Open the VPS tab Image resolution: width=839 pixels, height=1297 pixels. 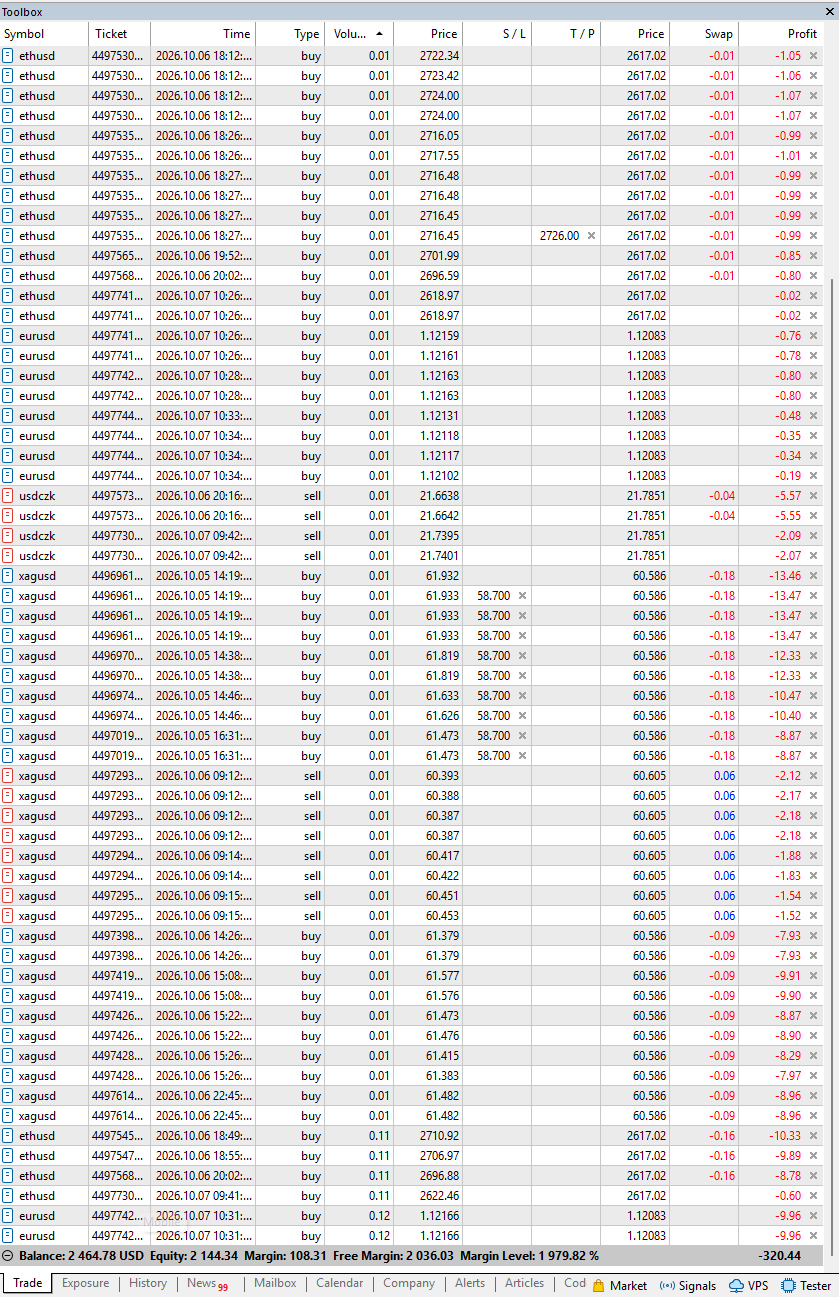(750, 1285)
